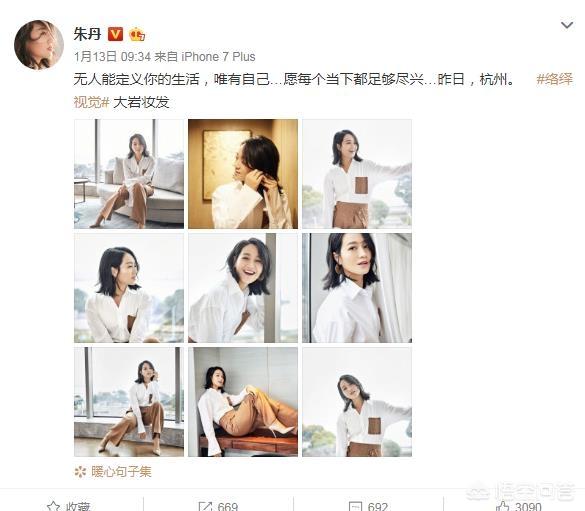Open the 朱丹 username link
This screenshot has height=511, width=585.
[x=87, y=34]
